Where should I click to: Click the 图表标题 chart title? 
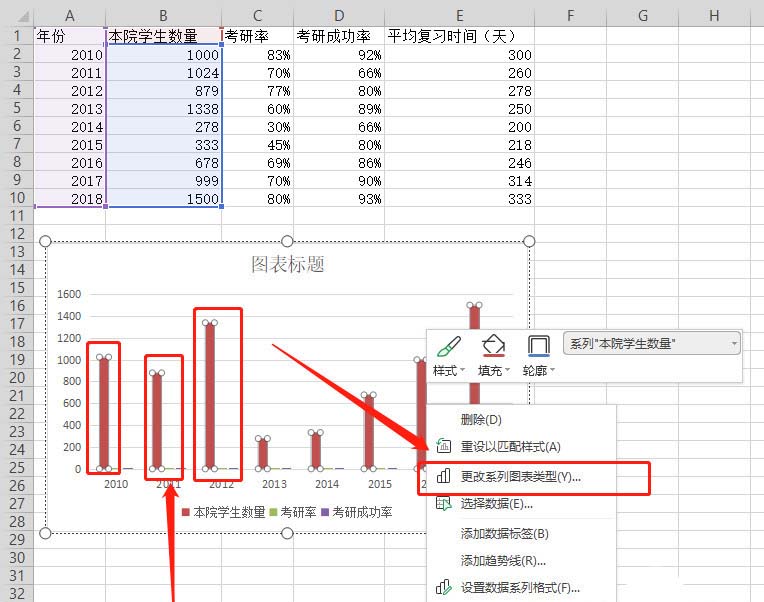[x=287, y=265]
